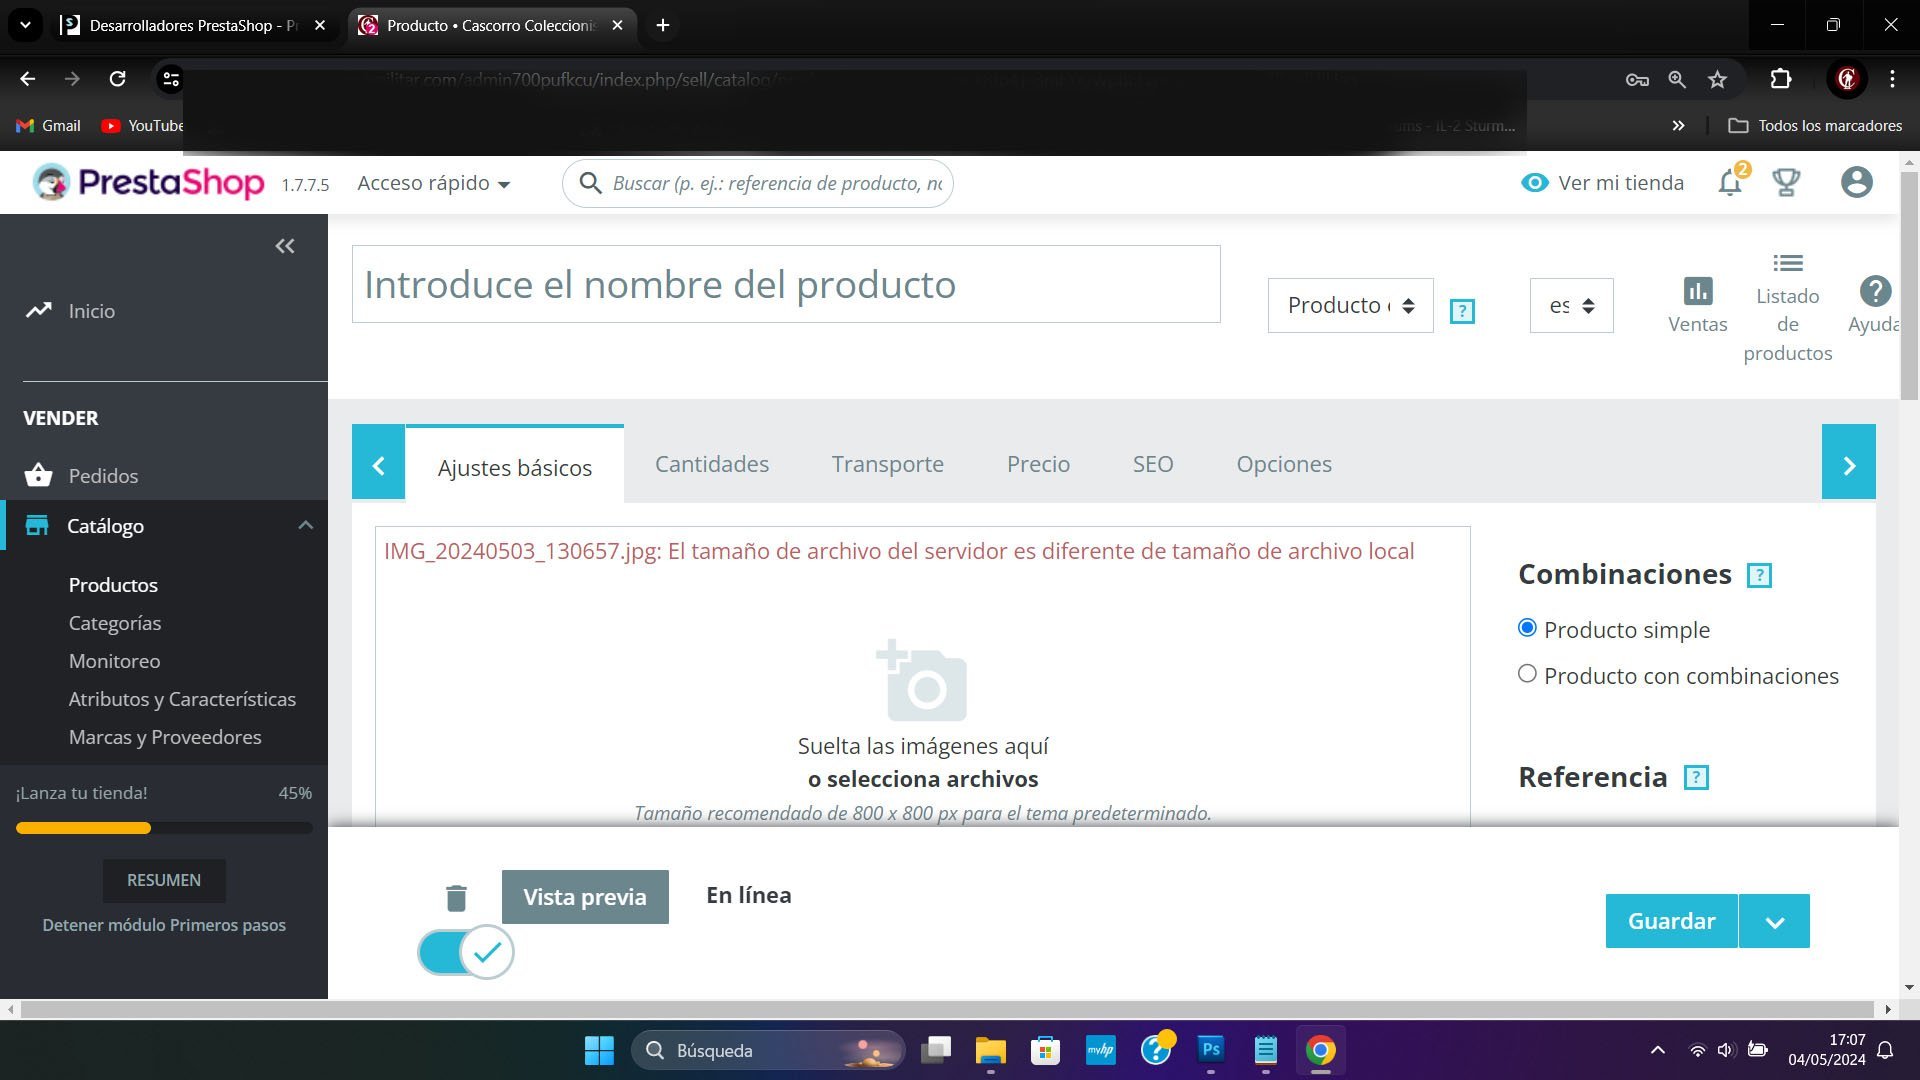
Task: Open the SEO tab
Action: tap(1152, 464)
